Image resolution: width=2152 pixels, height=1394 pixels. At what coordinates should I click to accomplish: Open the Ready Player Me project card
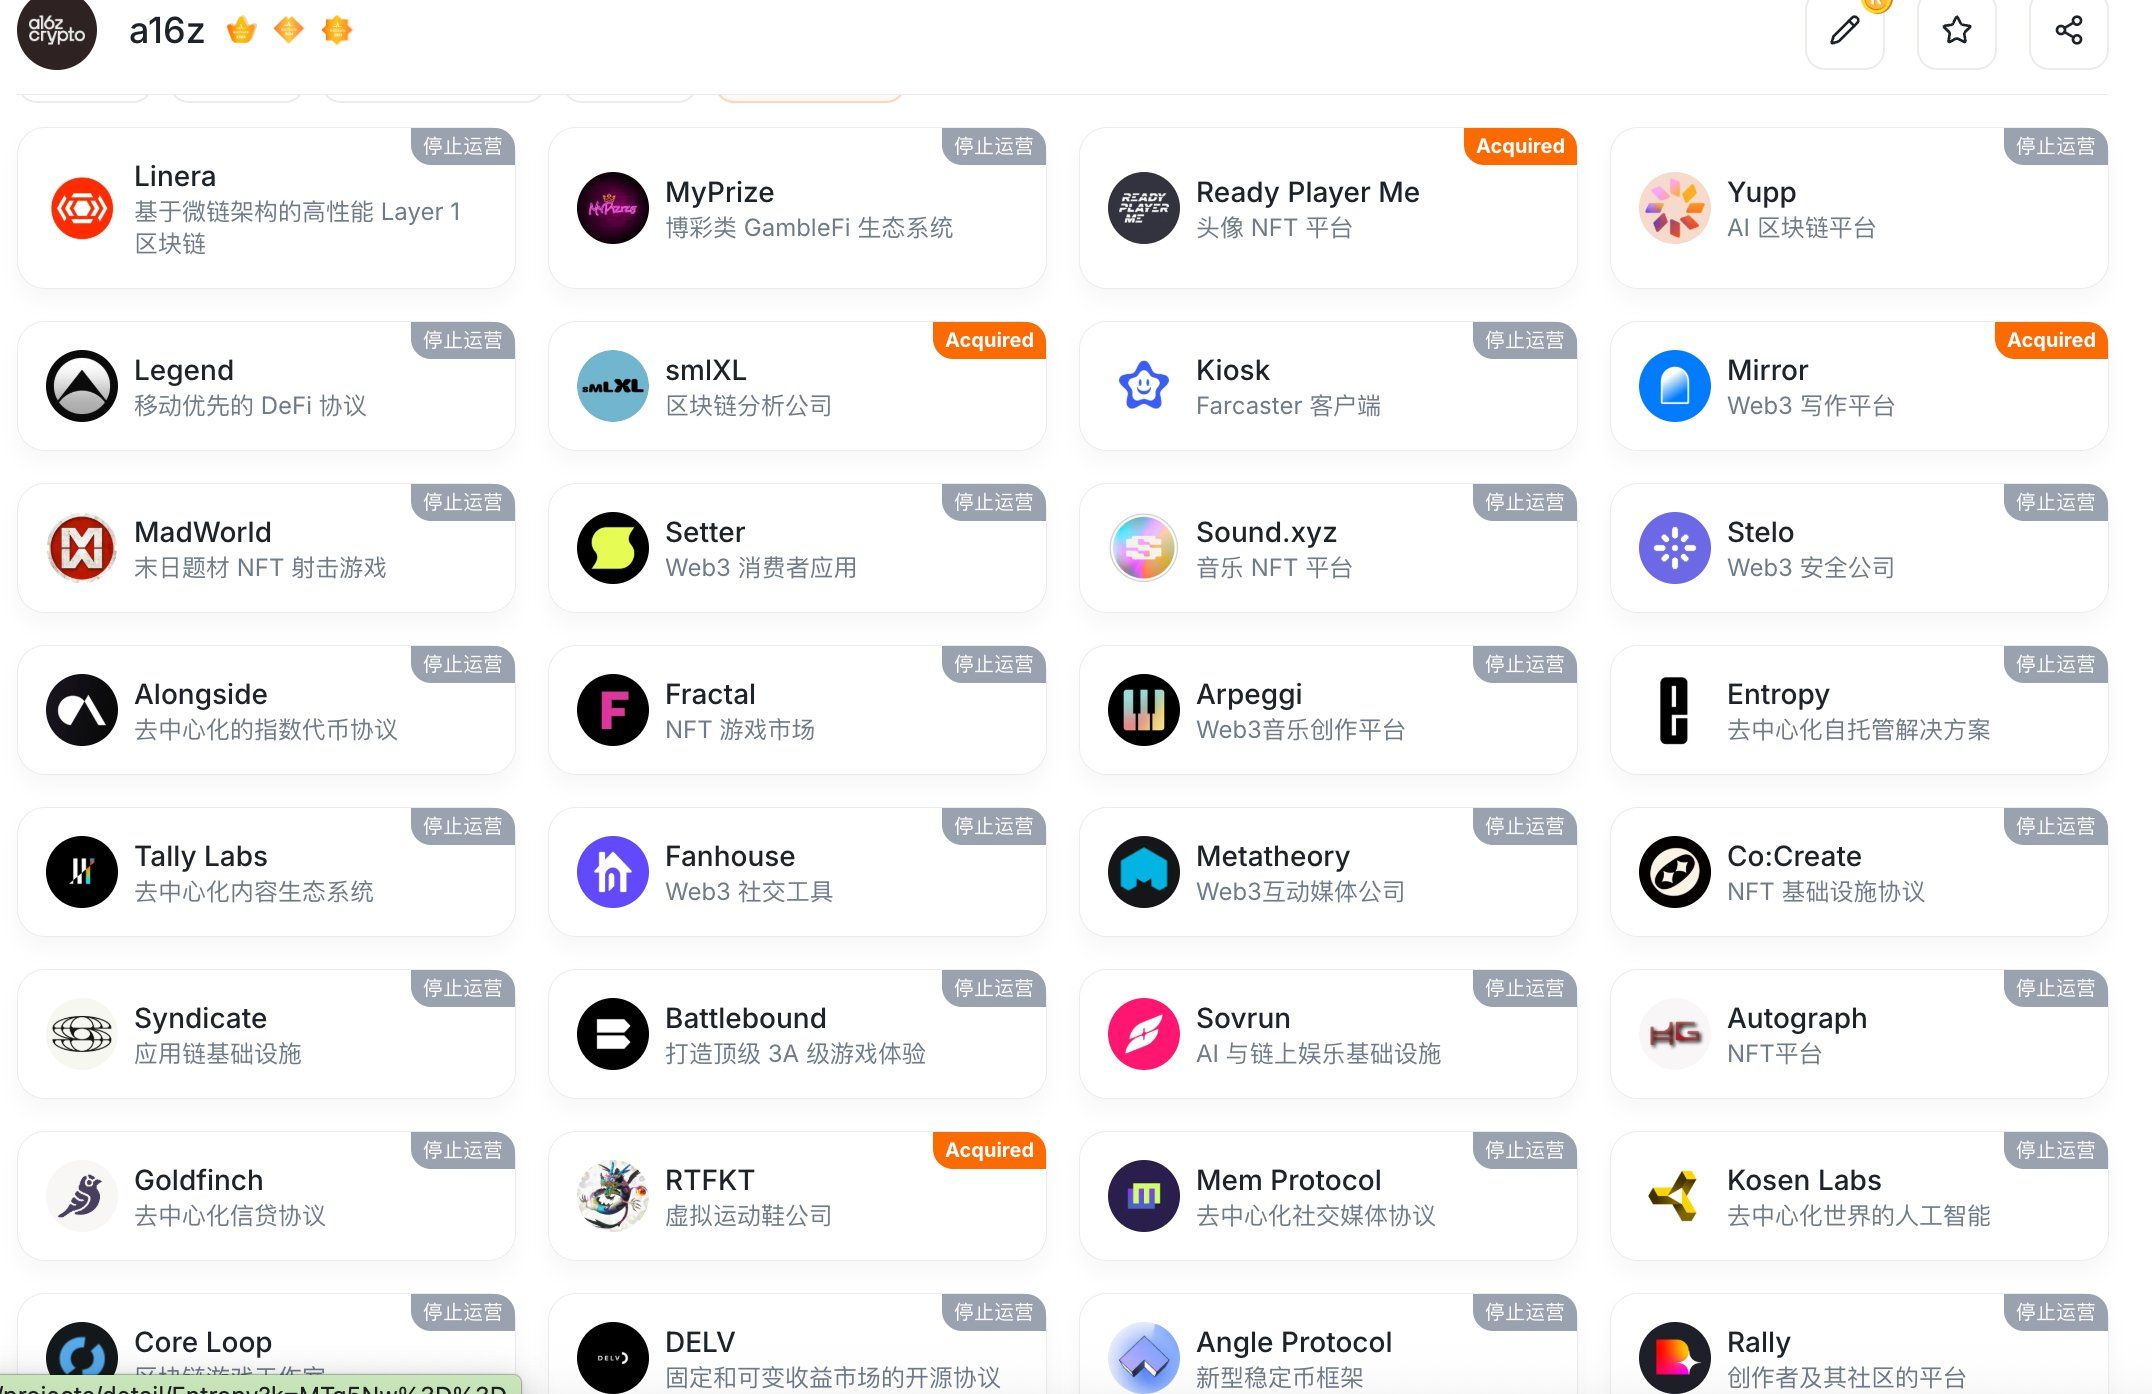tap(1328, 208)
